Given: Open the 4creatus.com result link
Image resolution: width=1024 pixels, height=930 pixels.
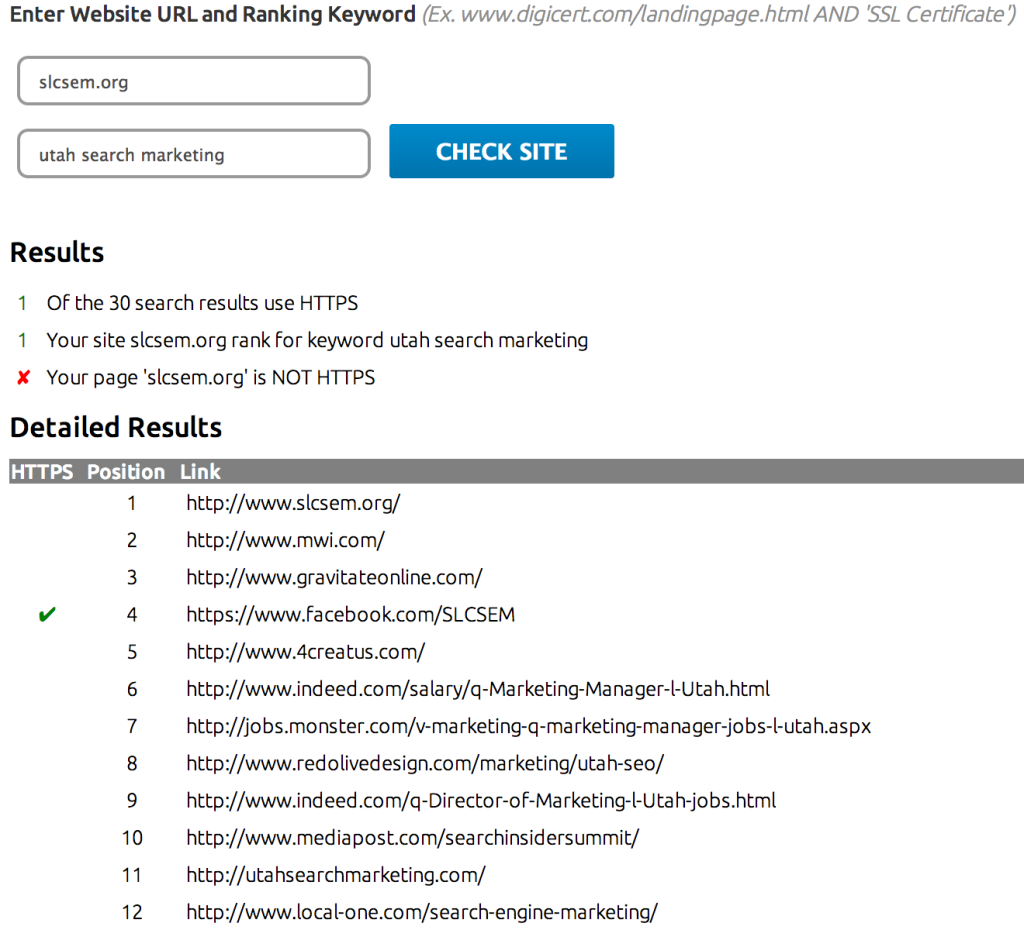Looking at the screenshot, I should [x=305, y=652].
